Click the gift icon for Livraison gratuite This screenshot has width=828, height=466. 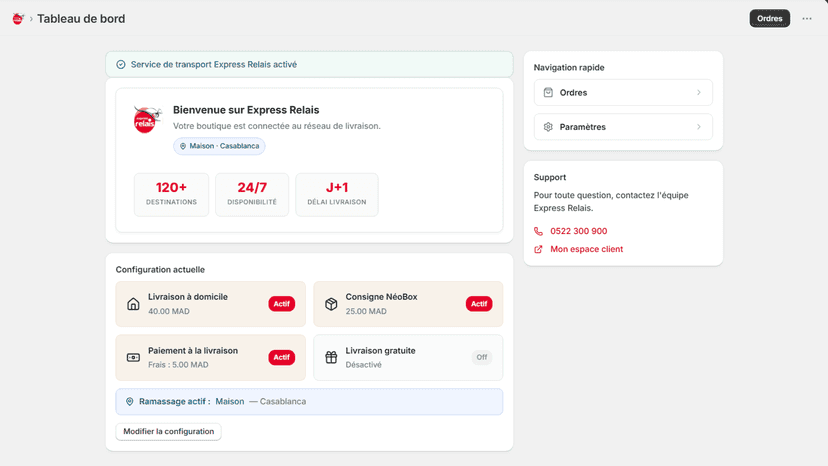(331, 358)
